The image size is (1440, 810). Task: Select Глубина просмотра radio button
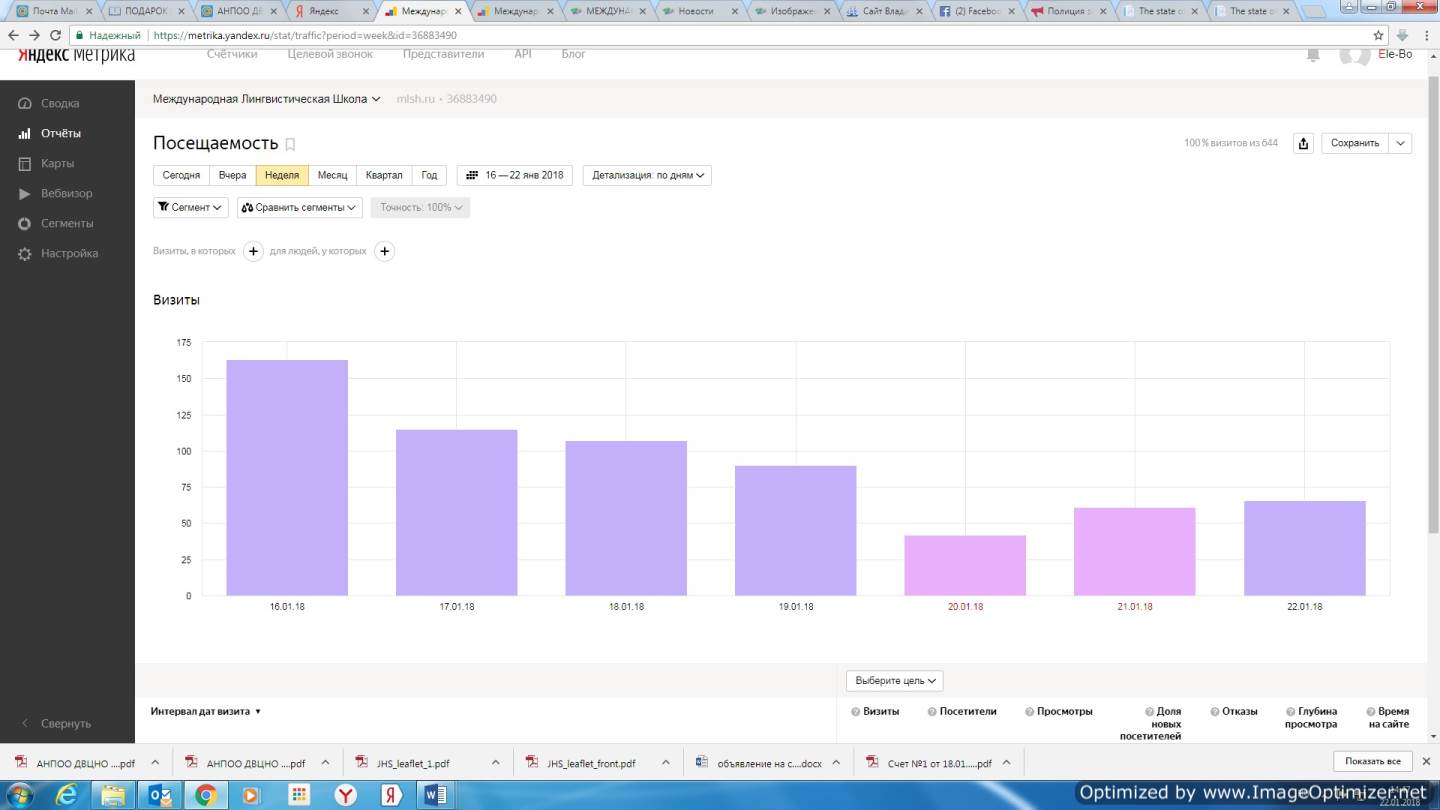1290,712
